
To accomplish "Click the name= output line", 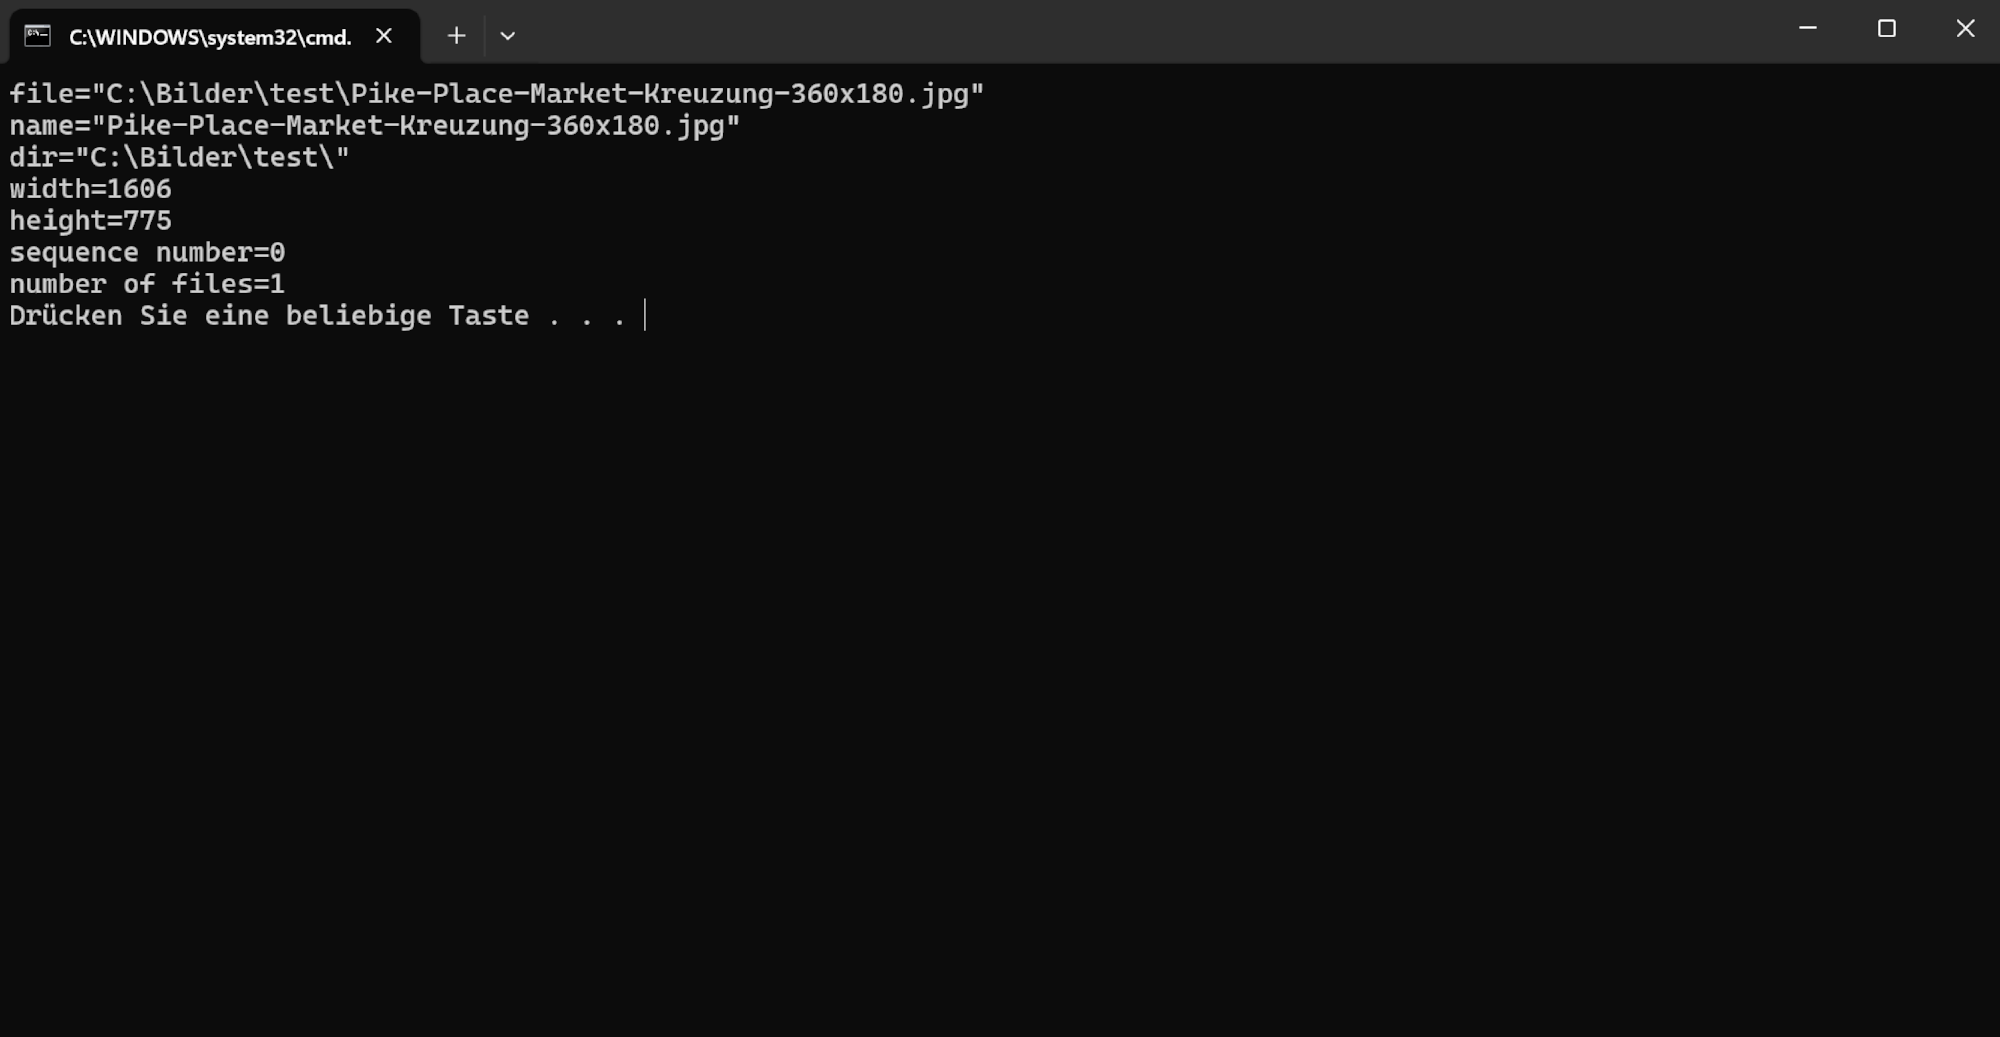I will [374, 126].
